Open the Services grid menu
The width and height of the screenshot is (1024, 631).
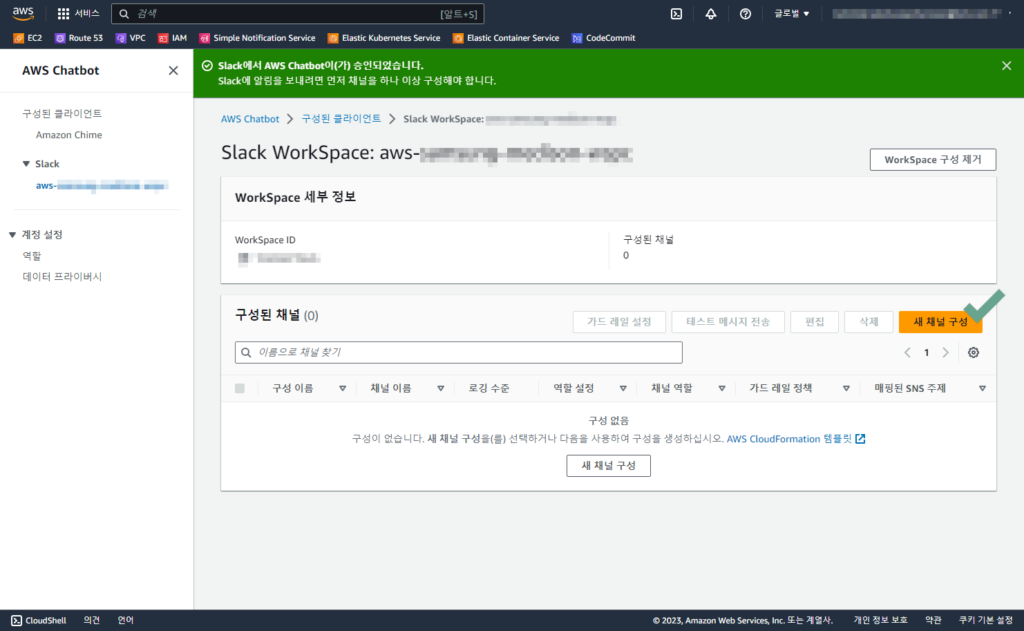[x=78, y=13]
